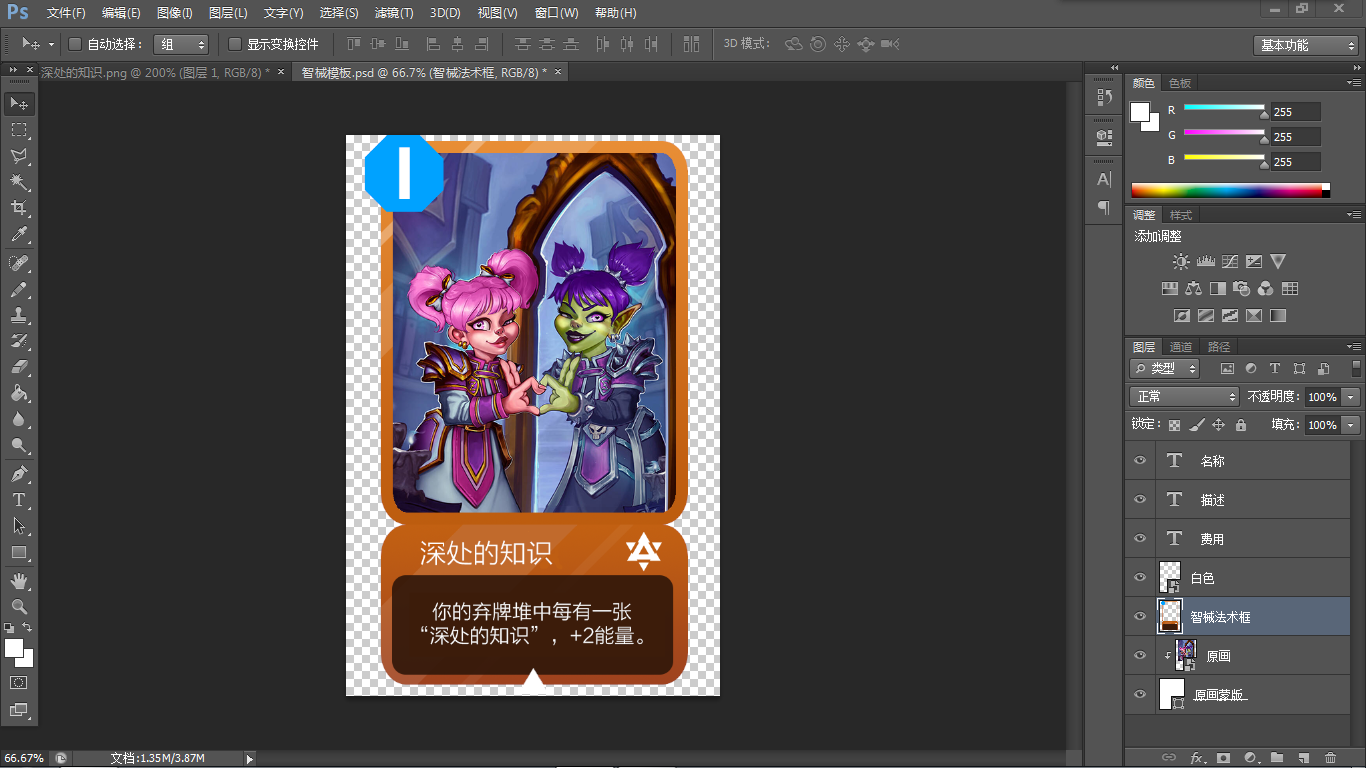
Task: Open the 正常 blend mode dropdown
Action: pos(1184,397)
